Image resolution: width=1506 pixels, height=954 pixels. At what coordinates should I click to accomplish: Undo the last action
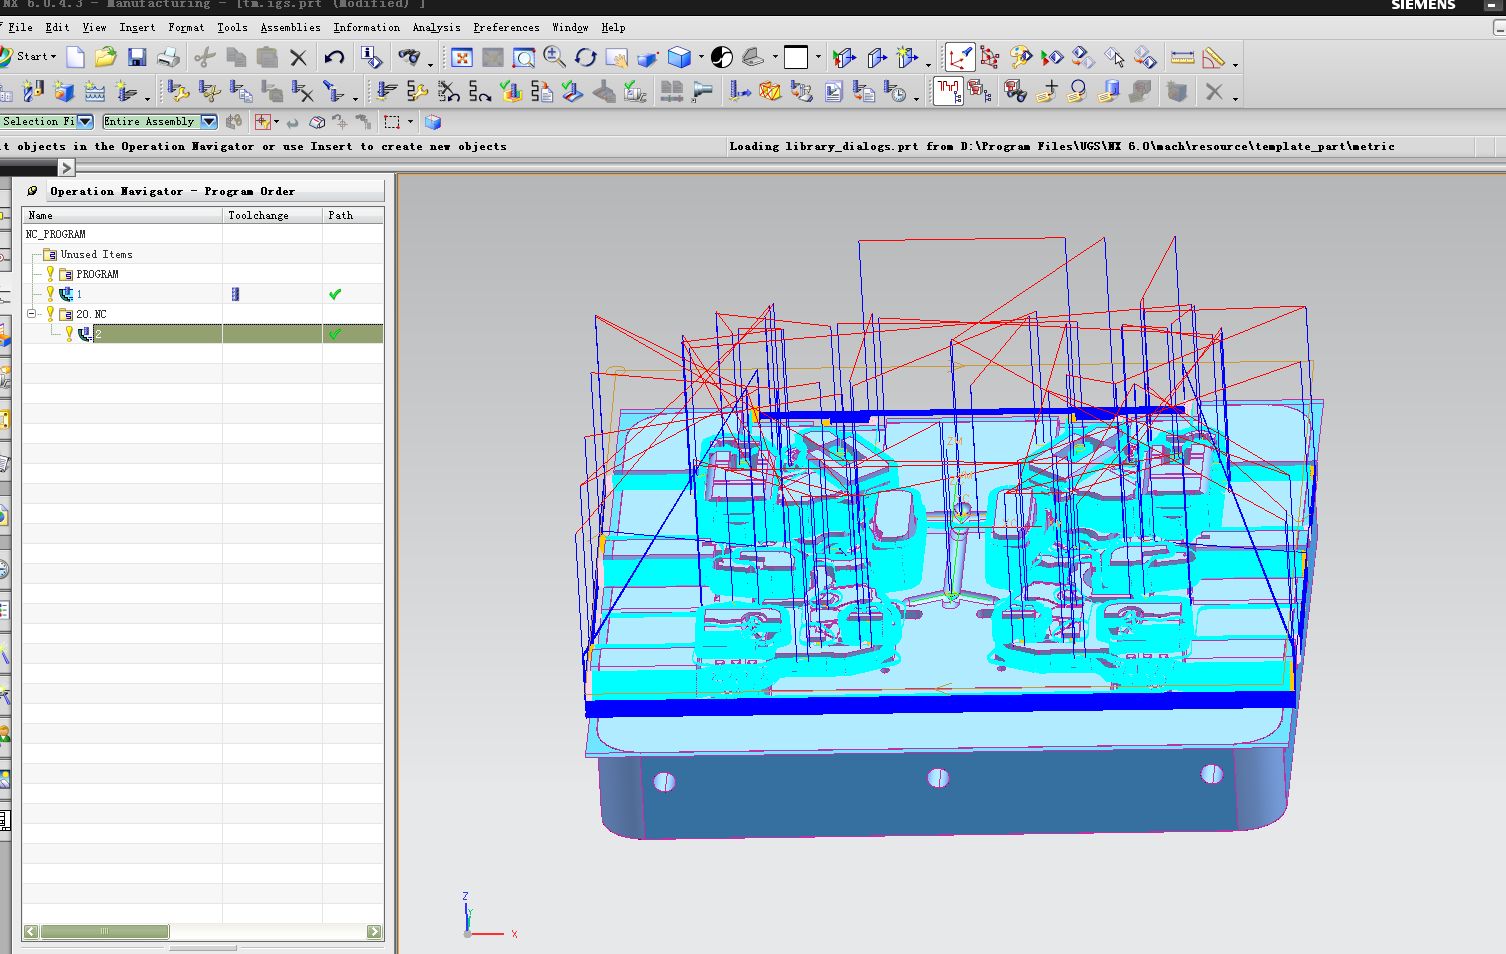[x=334, y=57]
